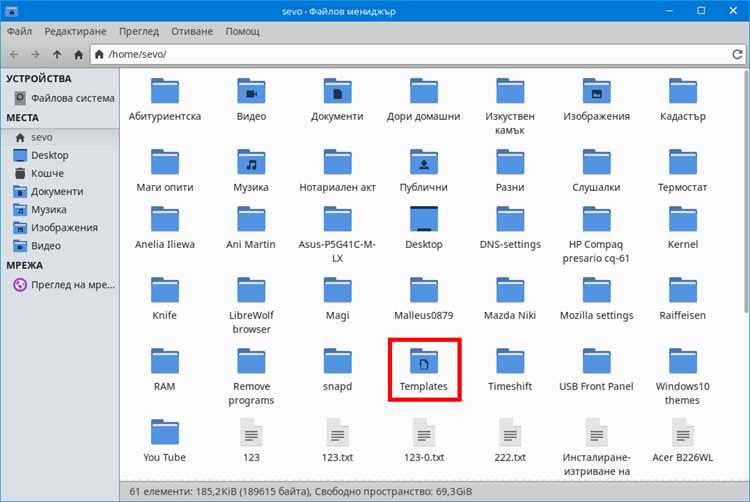
Task: Open home folder from toolbar home icon
Action: point(78,55)
